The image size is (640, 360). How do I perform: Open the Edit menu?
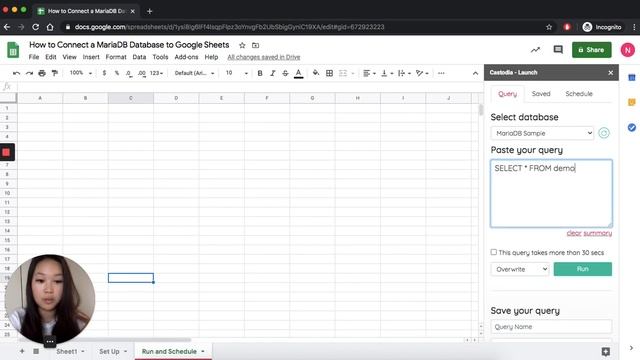pyautogui.click(x=51, y=57)
